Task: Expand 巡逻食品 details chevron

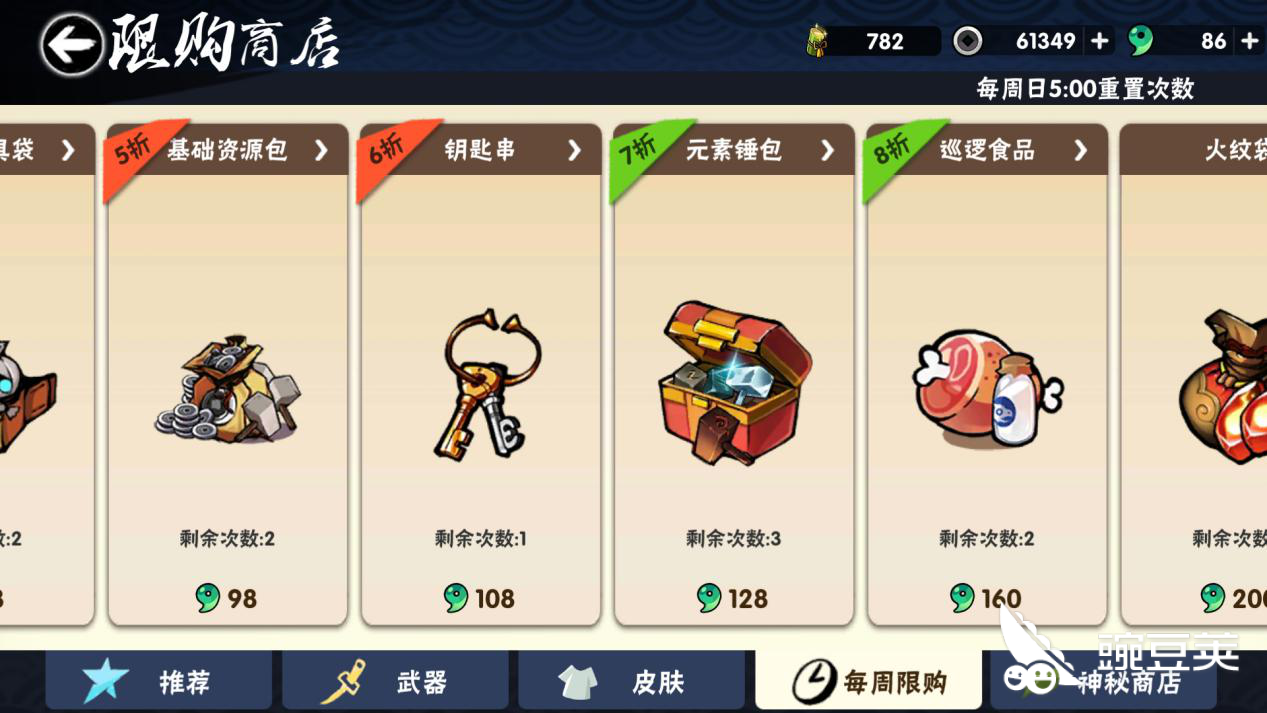Action: [1080, 150]
